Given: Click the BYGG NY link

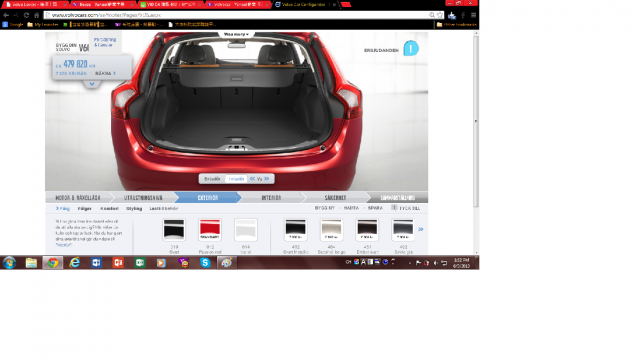Looking at the screenshot, I should 324,208.
